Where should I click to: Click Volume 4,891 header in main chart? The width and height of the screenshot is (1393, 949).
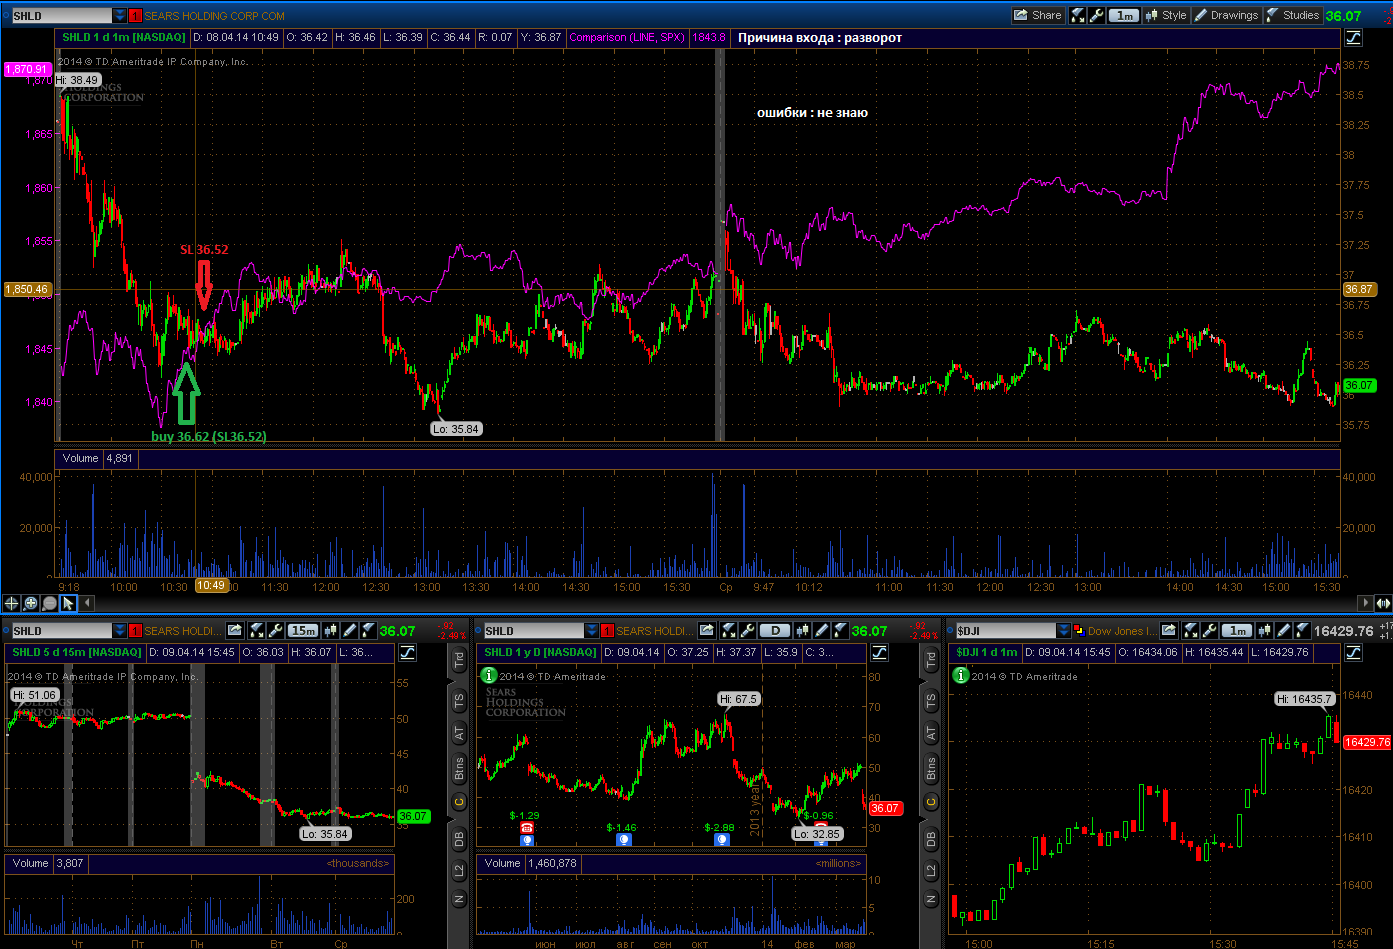pyautogui.click(x=99, y=458)
